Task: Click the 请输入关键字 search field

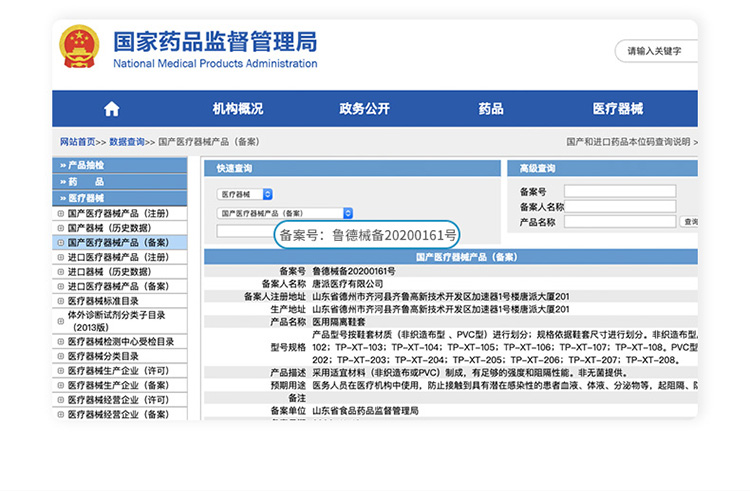Action: pyautogui.click(x=656, y=51)
